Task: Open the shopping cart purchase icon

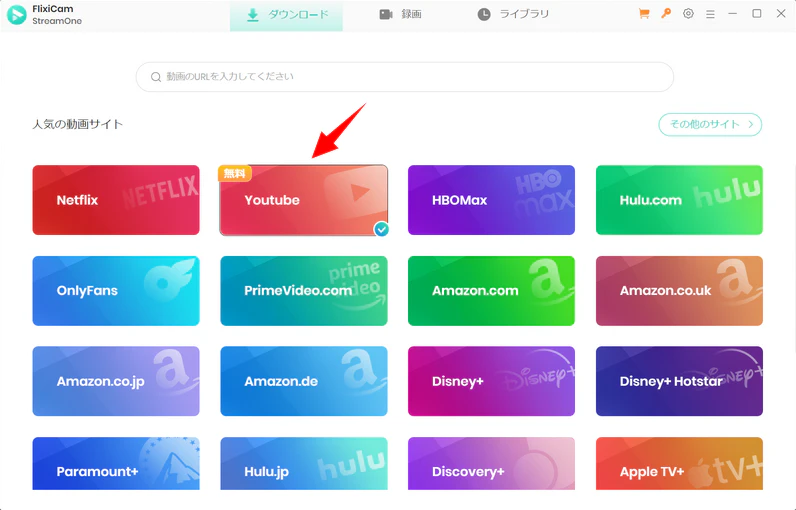Action: click(x=644, y=14)
